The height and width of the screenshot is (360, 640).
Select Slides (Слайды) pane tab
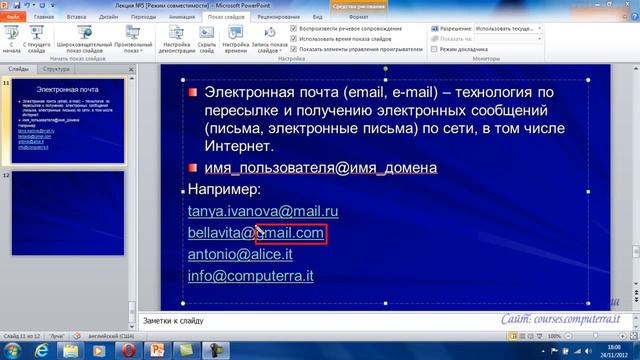tap(19, 69)
